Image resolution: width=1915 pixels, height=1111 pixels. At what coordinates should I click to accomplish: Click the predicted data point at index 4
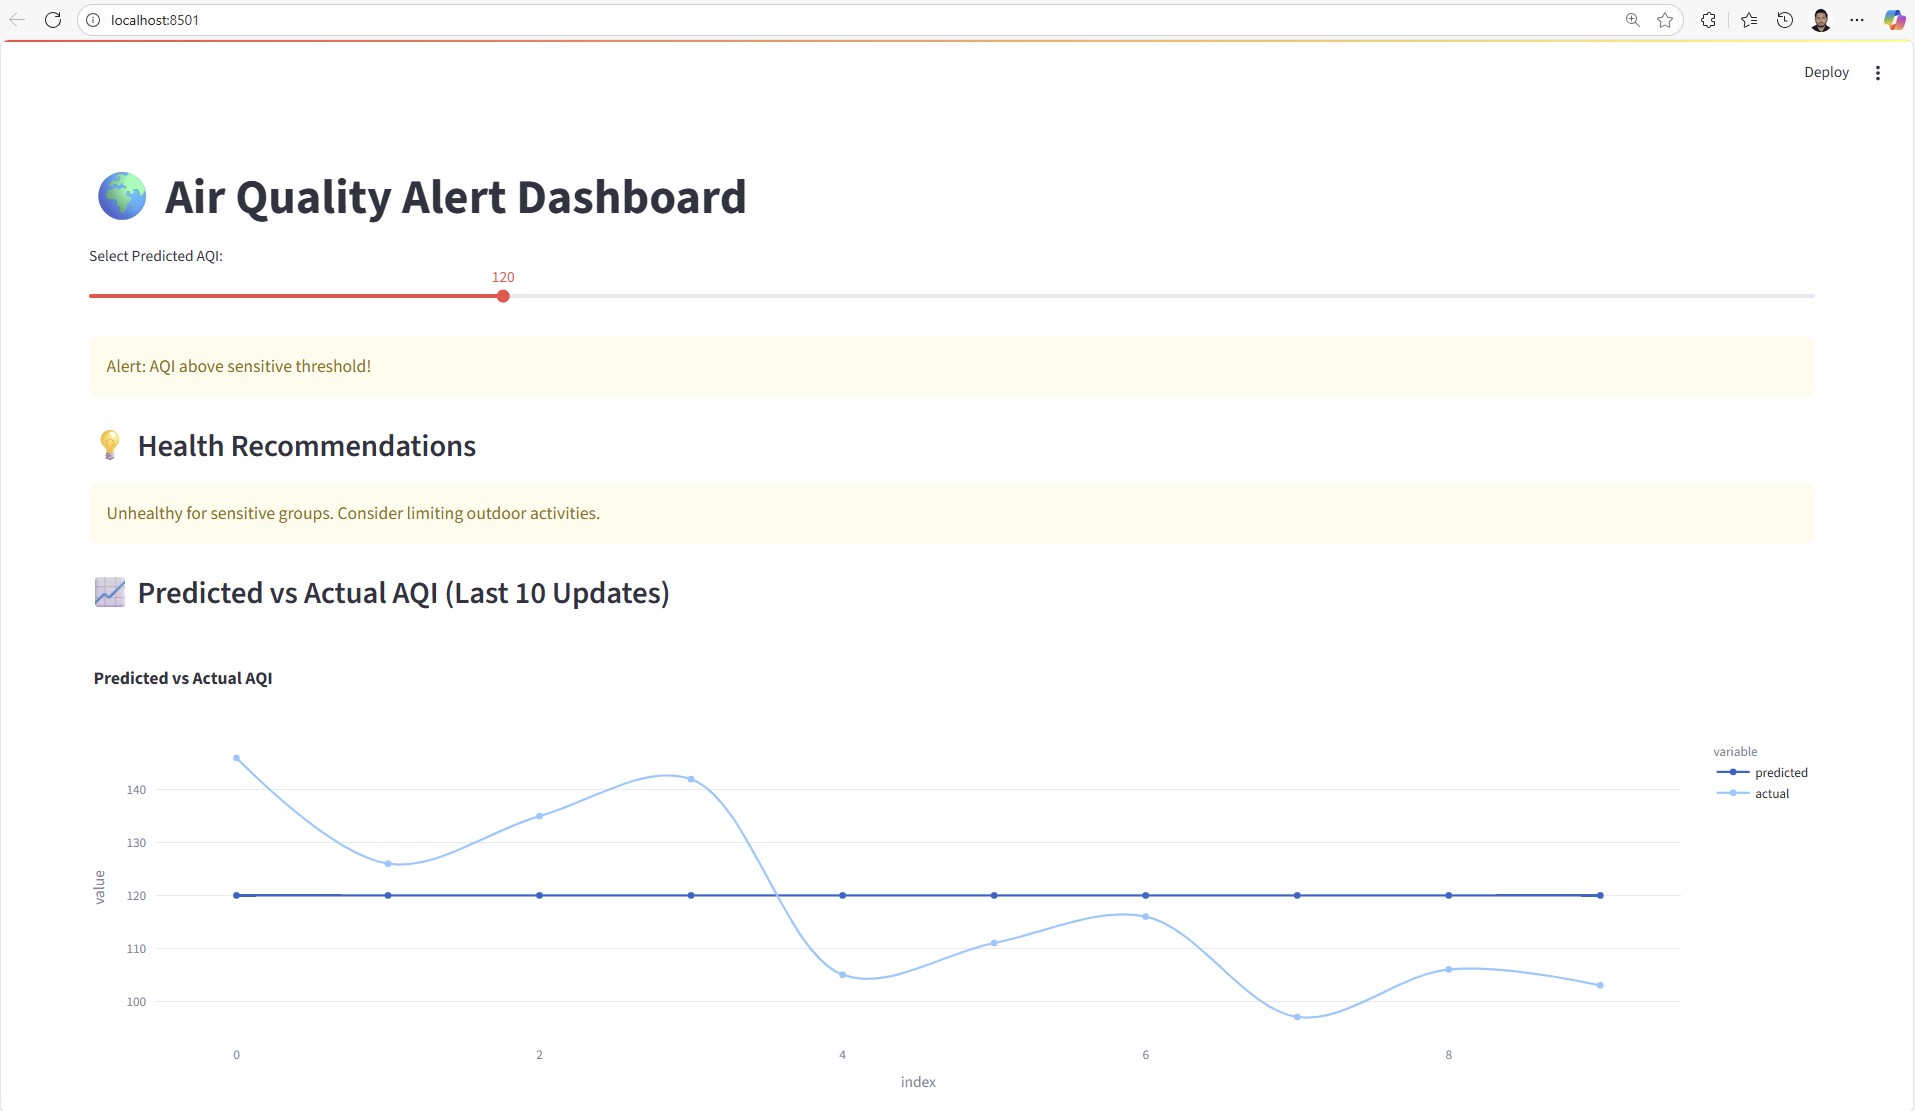(x=843, y=895)
